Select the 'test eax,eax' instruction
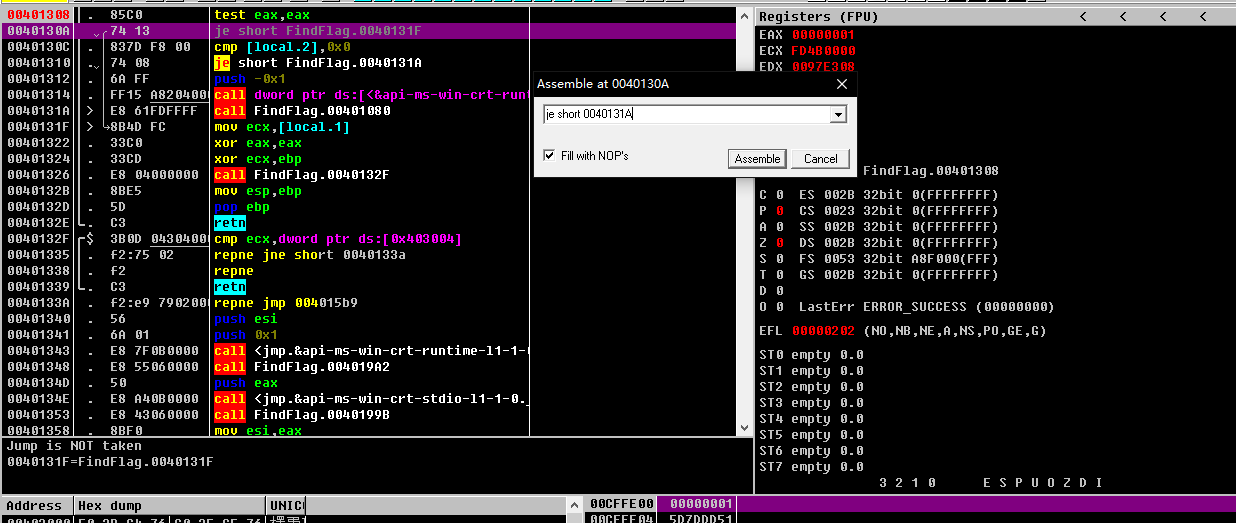 262,15
